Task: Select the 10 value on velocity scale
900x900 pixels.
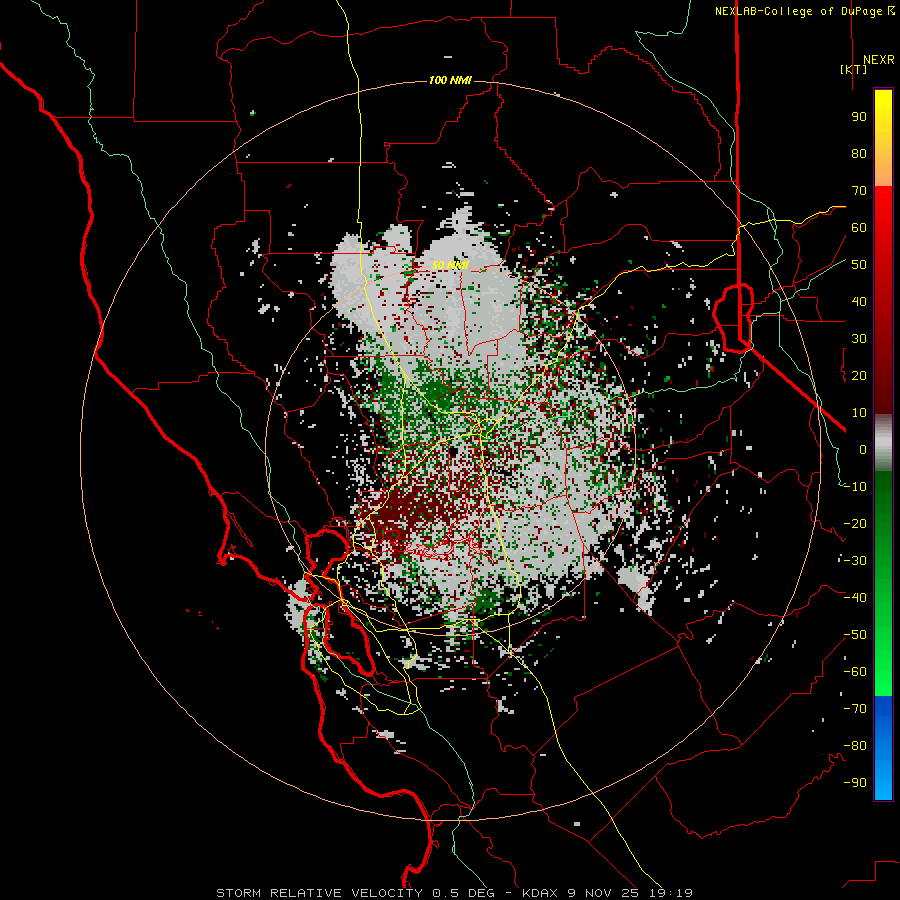Action: (x=859, y=413)
